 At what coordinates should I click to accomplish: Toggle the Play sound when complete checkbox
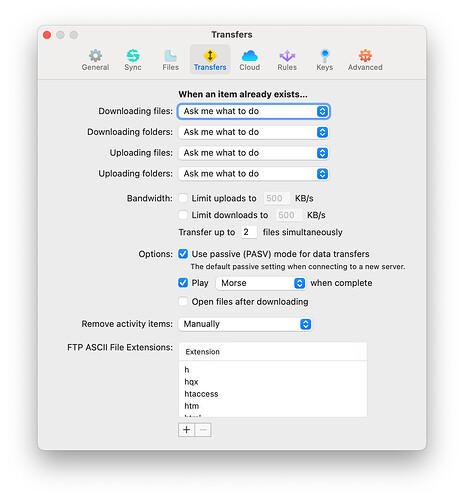(x=183, y=283)
